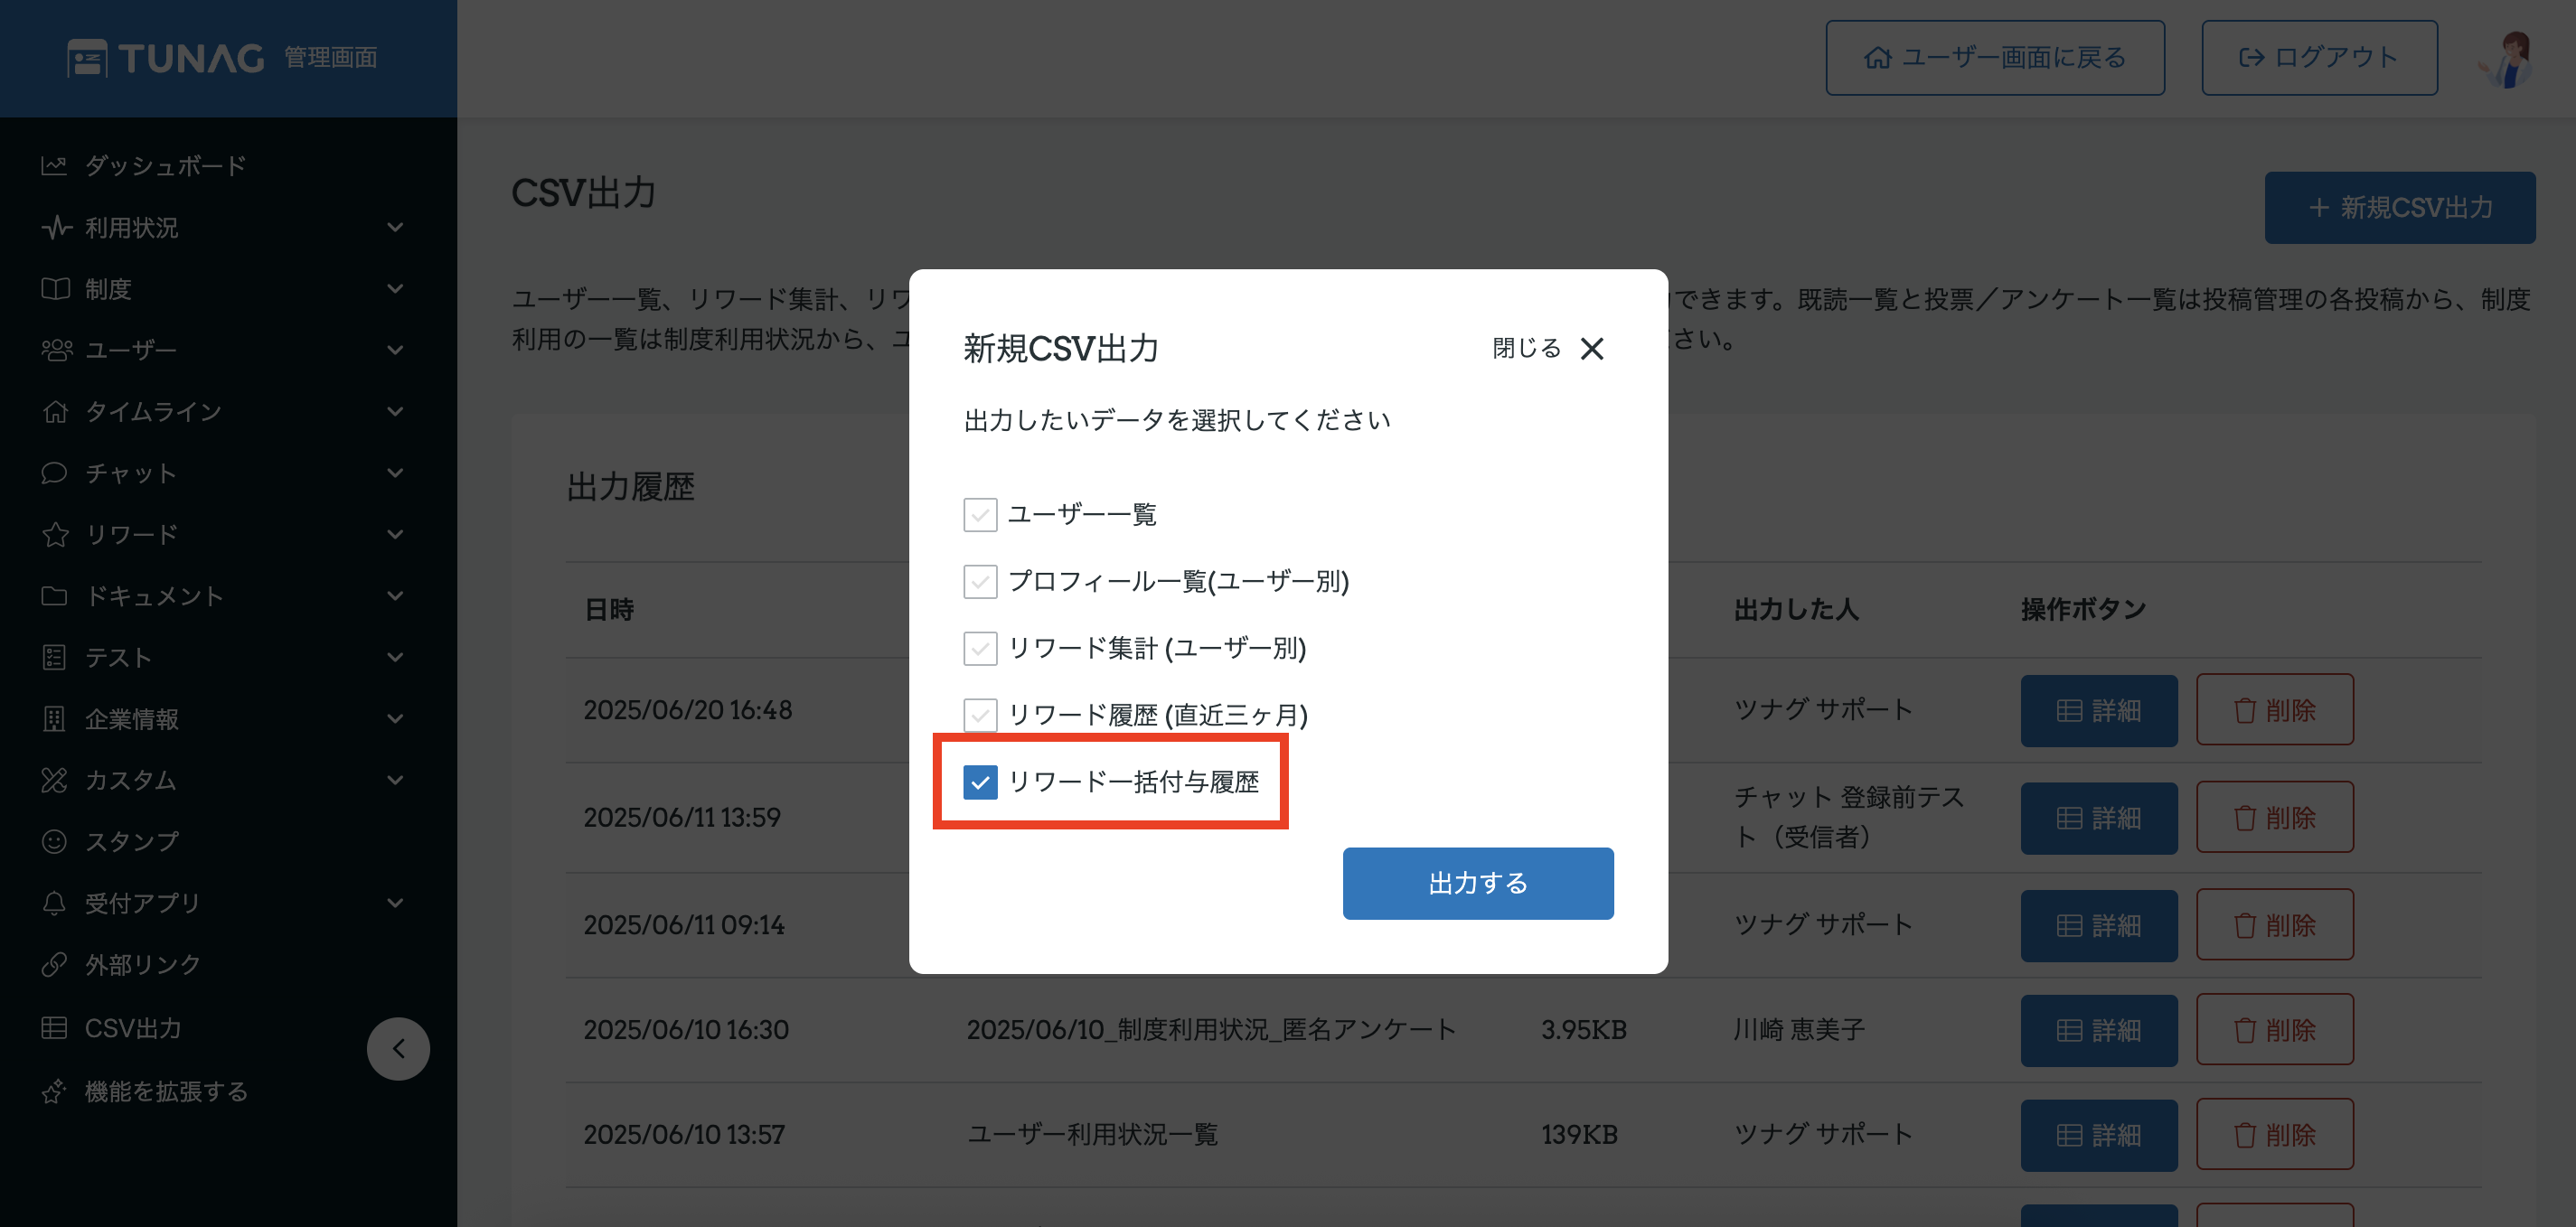The height and width of the screenshot is (1227, 2576).
Task: Click the TUNAG logo icon
Action: click(x=87, y=58)
